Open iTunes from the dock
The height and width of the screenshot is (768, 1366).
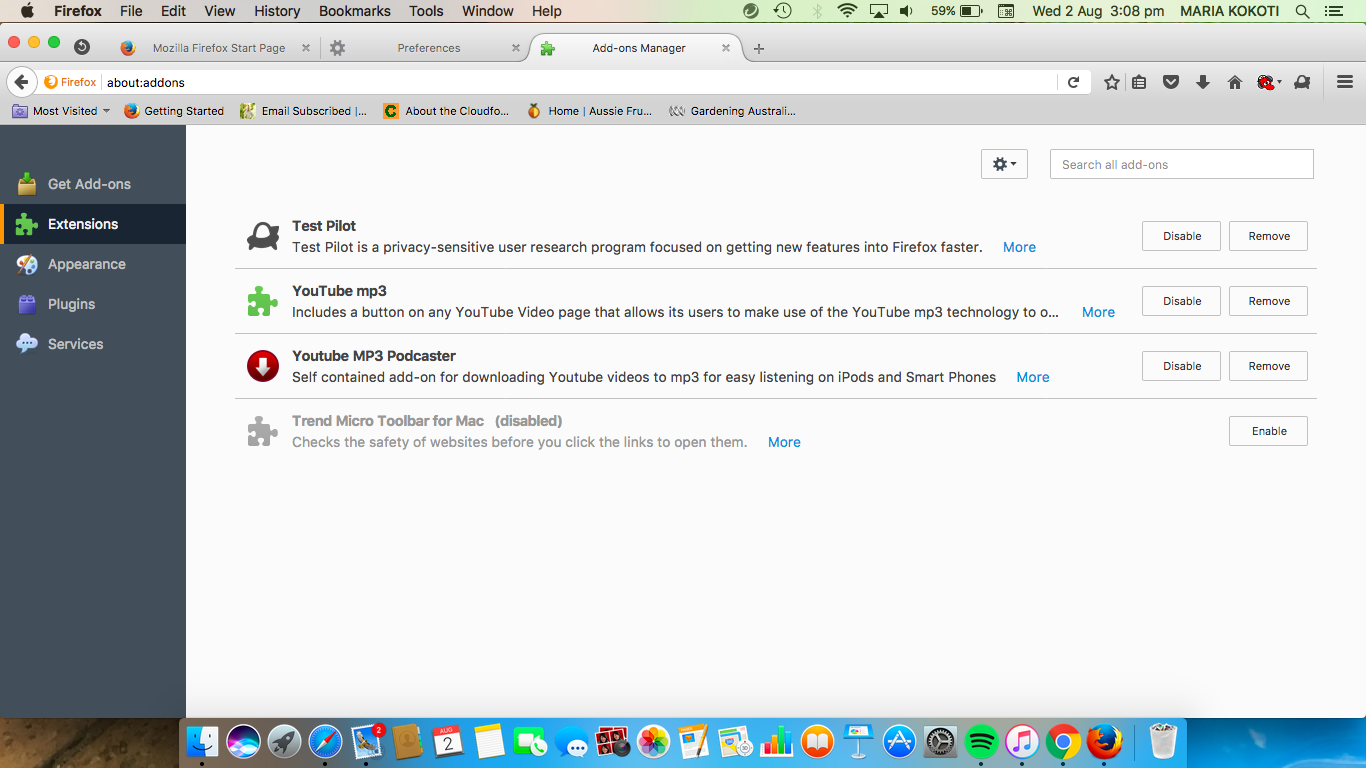coord(1022,742)
